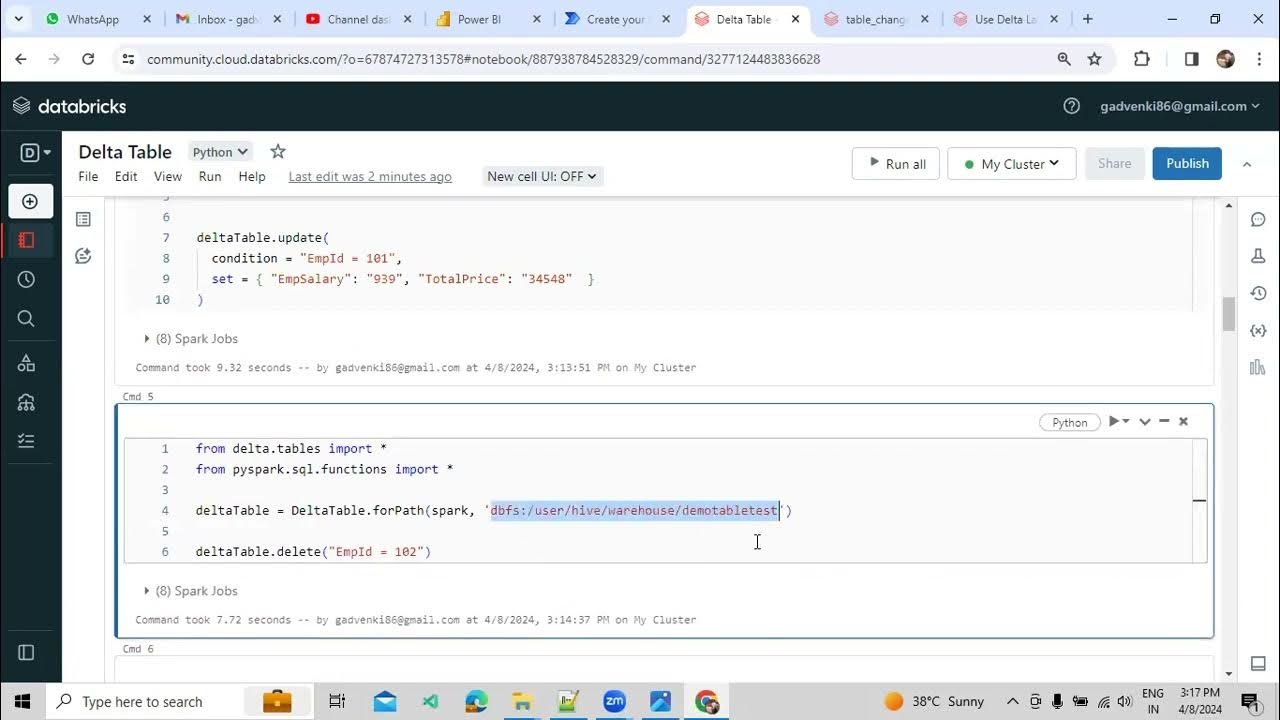Open the View menu

point(168,176)
